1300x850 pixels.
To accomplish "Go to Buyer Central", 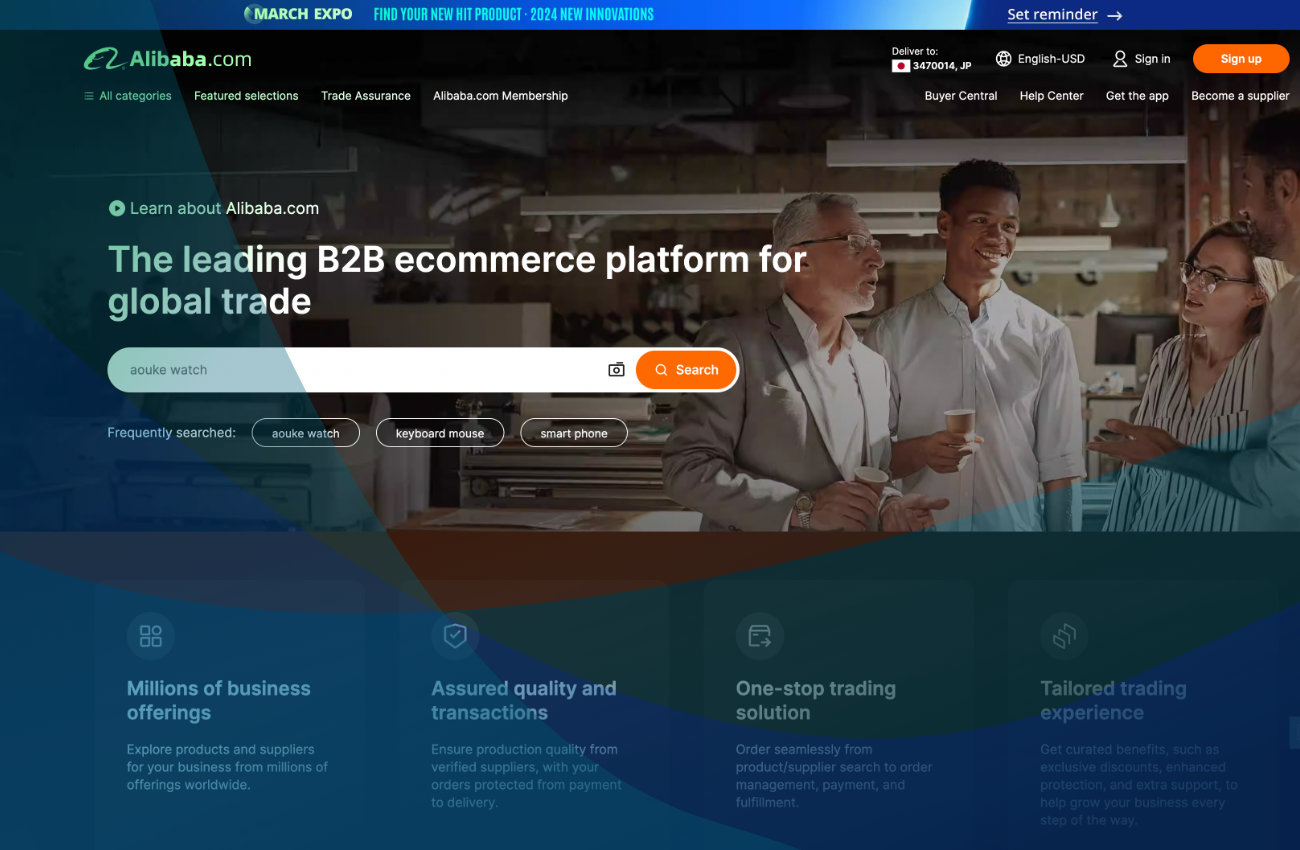I will coord(960,96).
